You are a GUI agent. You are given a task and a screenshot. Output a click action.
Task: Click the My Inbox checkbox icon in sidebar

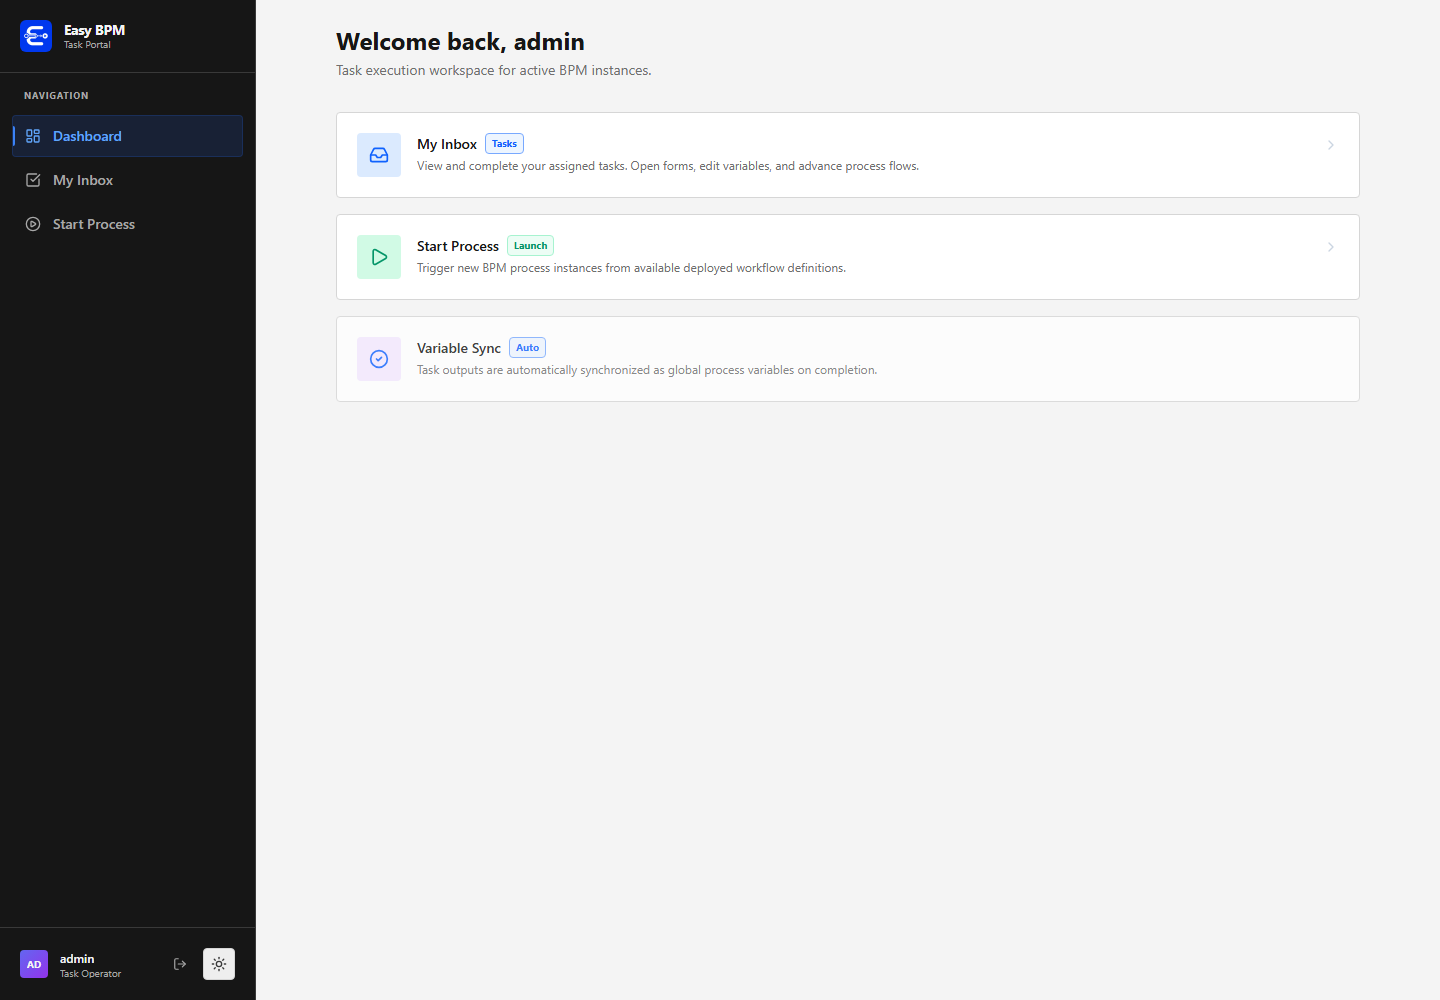coord(33,180)
